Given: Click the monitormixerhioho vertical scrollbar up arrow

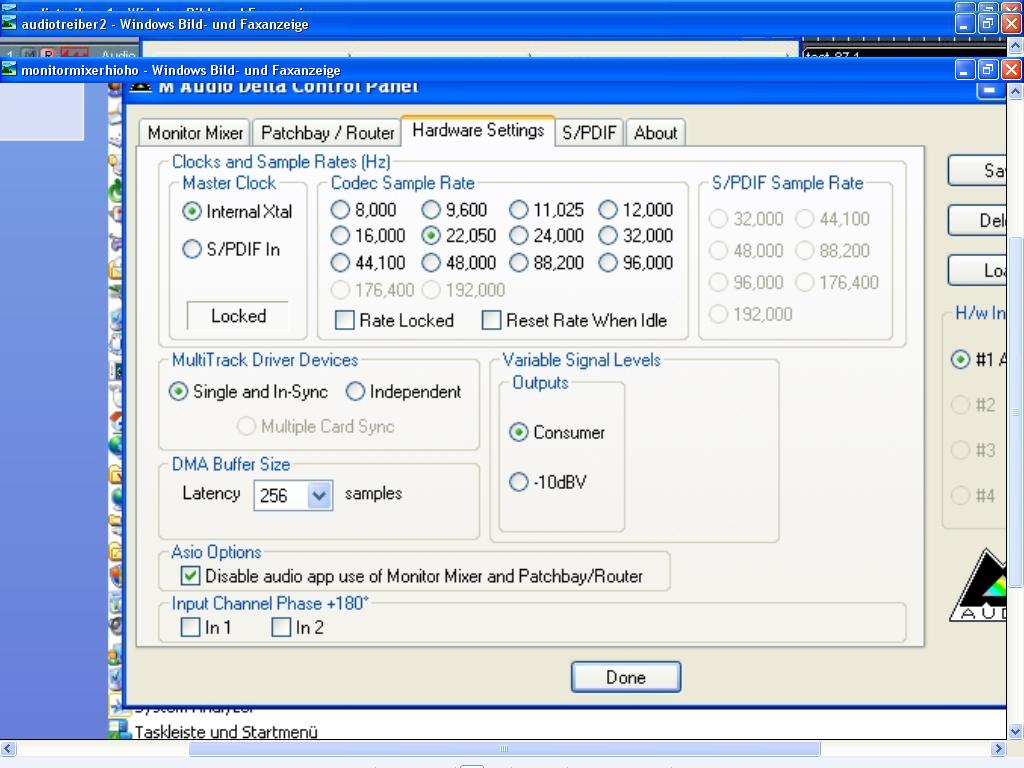Looking at the screenshot, I should click(1015, 91).
